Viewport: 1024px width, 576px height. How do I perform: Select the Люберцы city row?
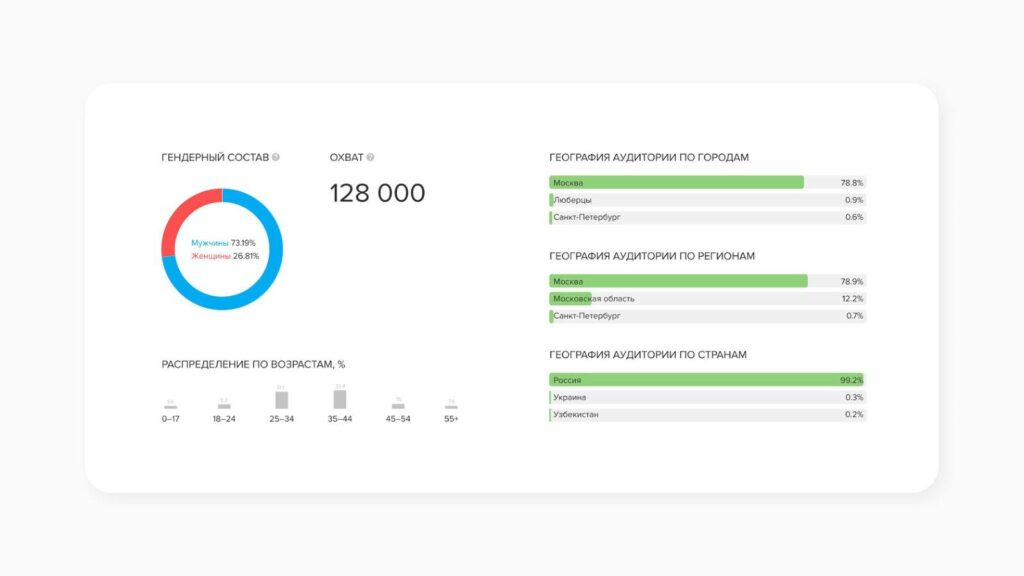coord(707,200)
